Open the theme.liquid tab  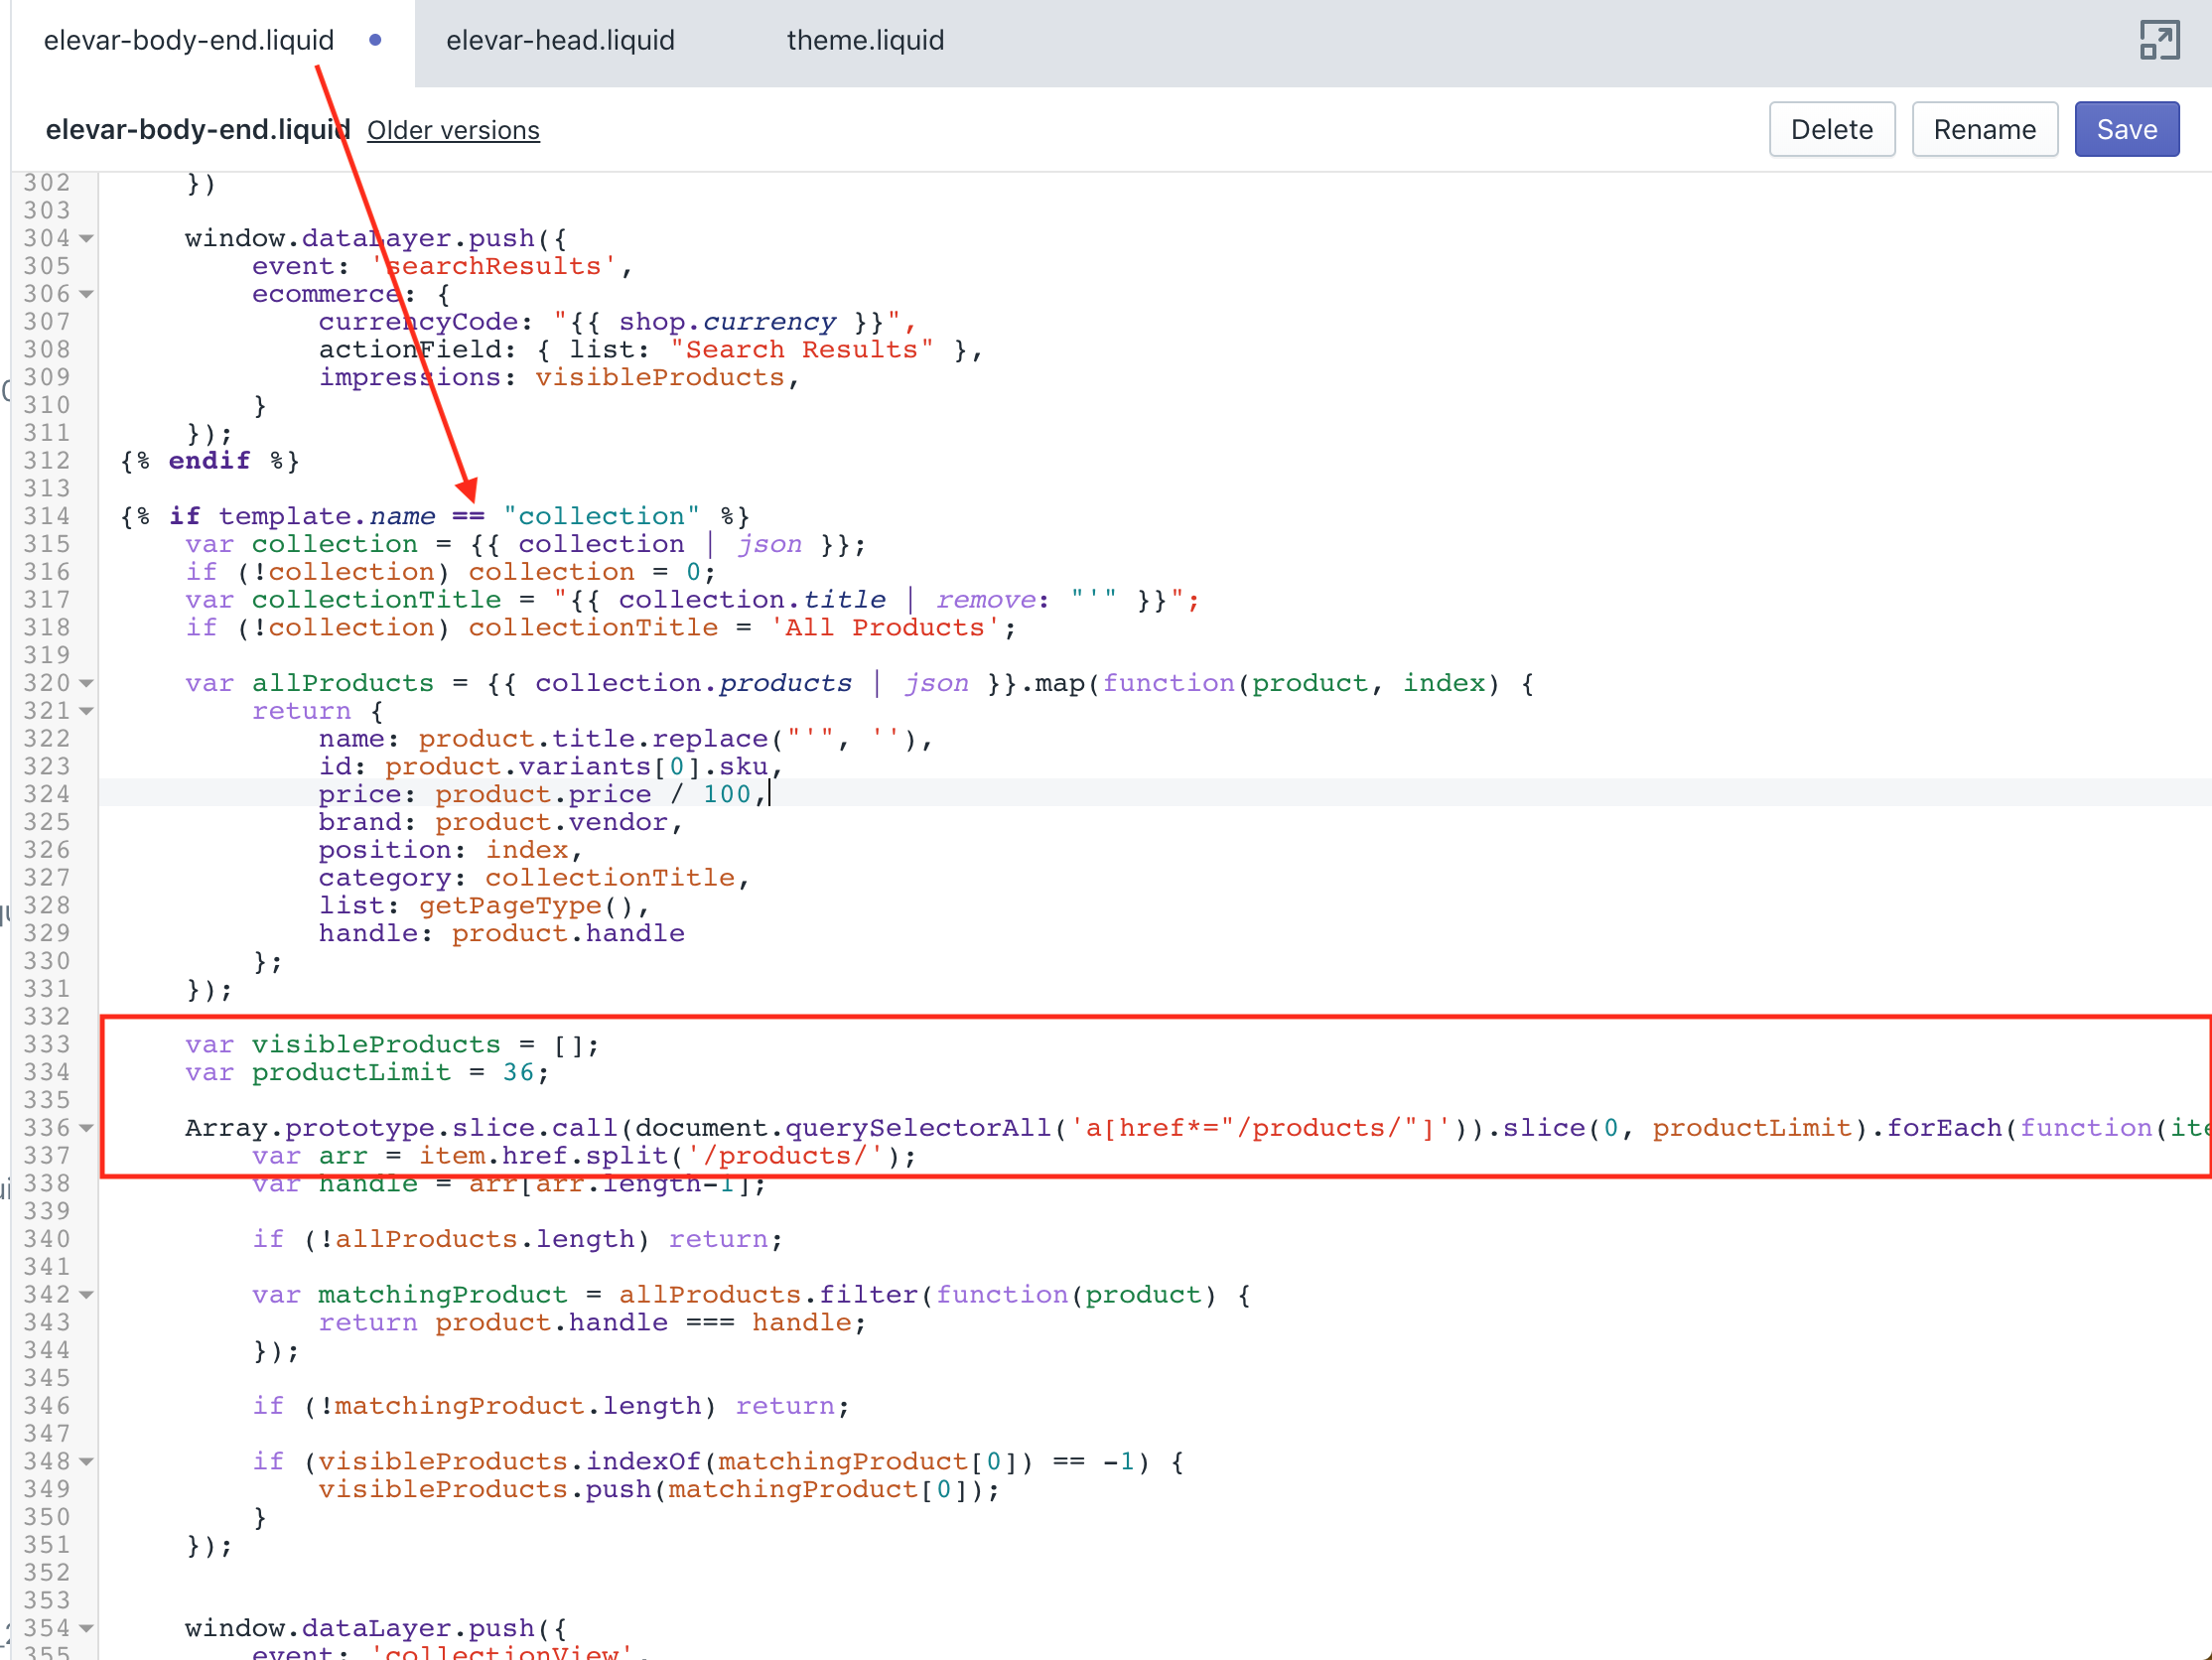[864, 40]
